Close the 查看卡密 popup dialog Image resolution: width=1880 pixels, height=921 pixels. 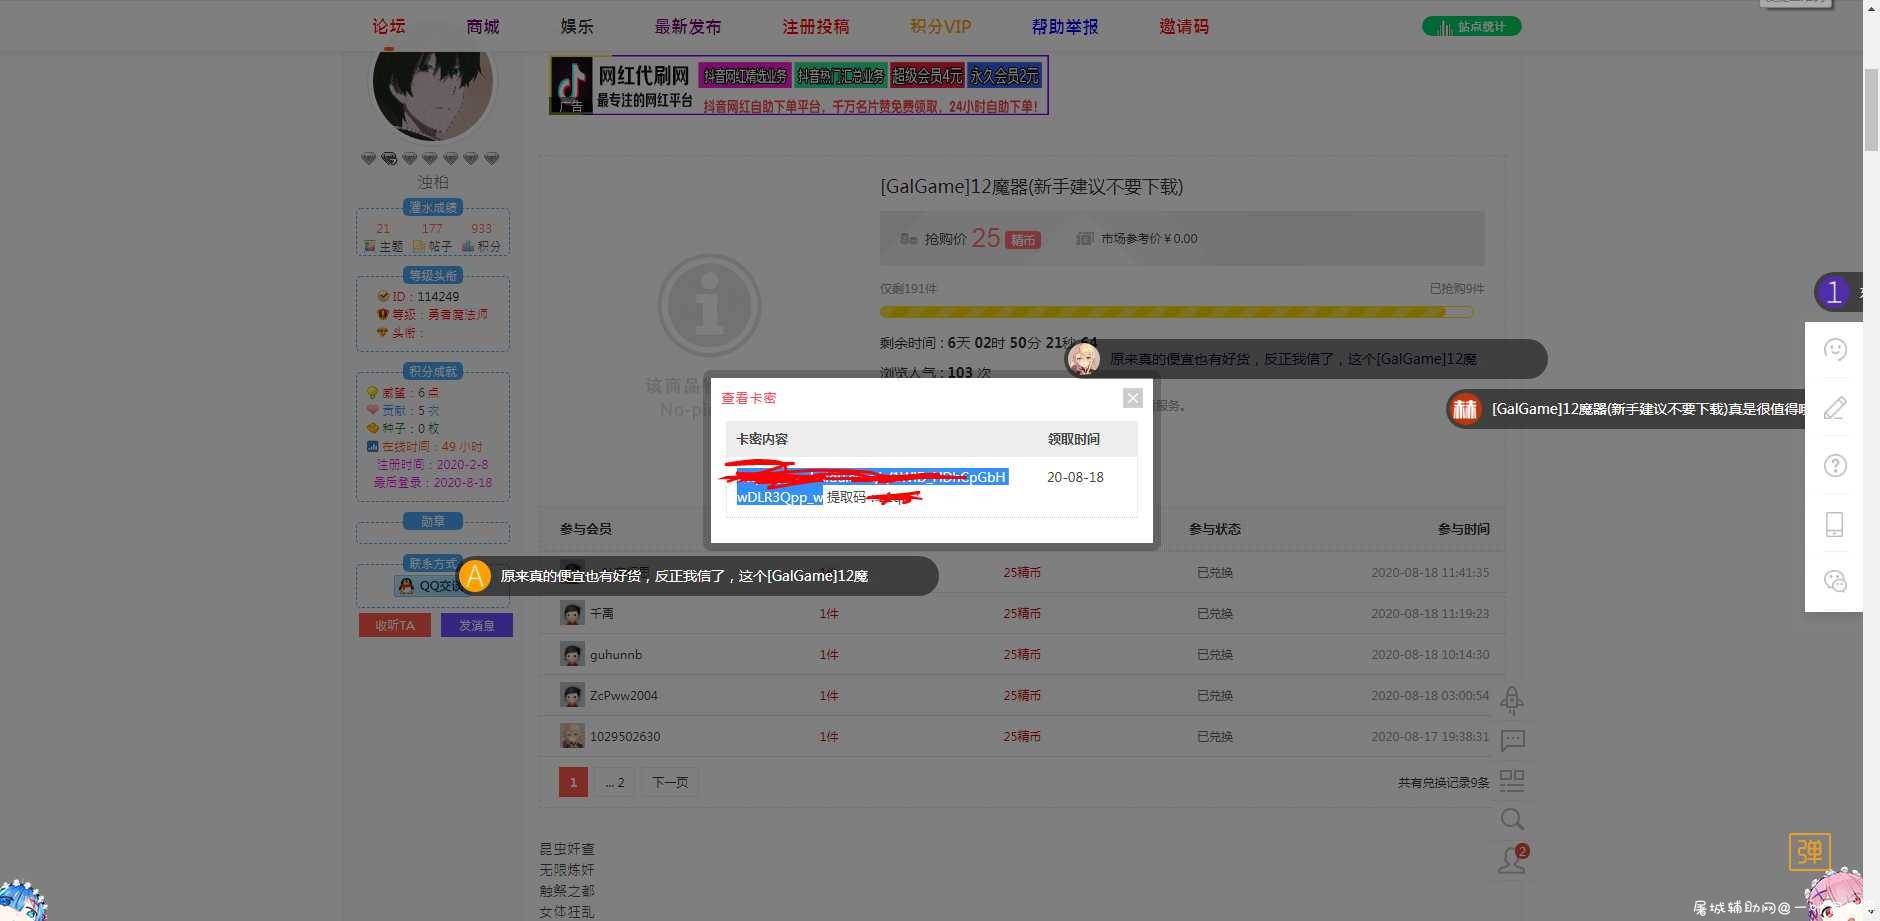coord(1132,398)
